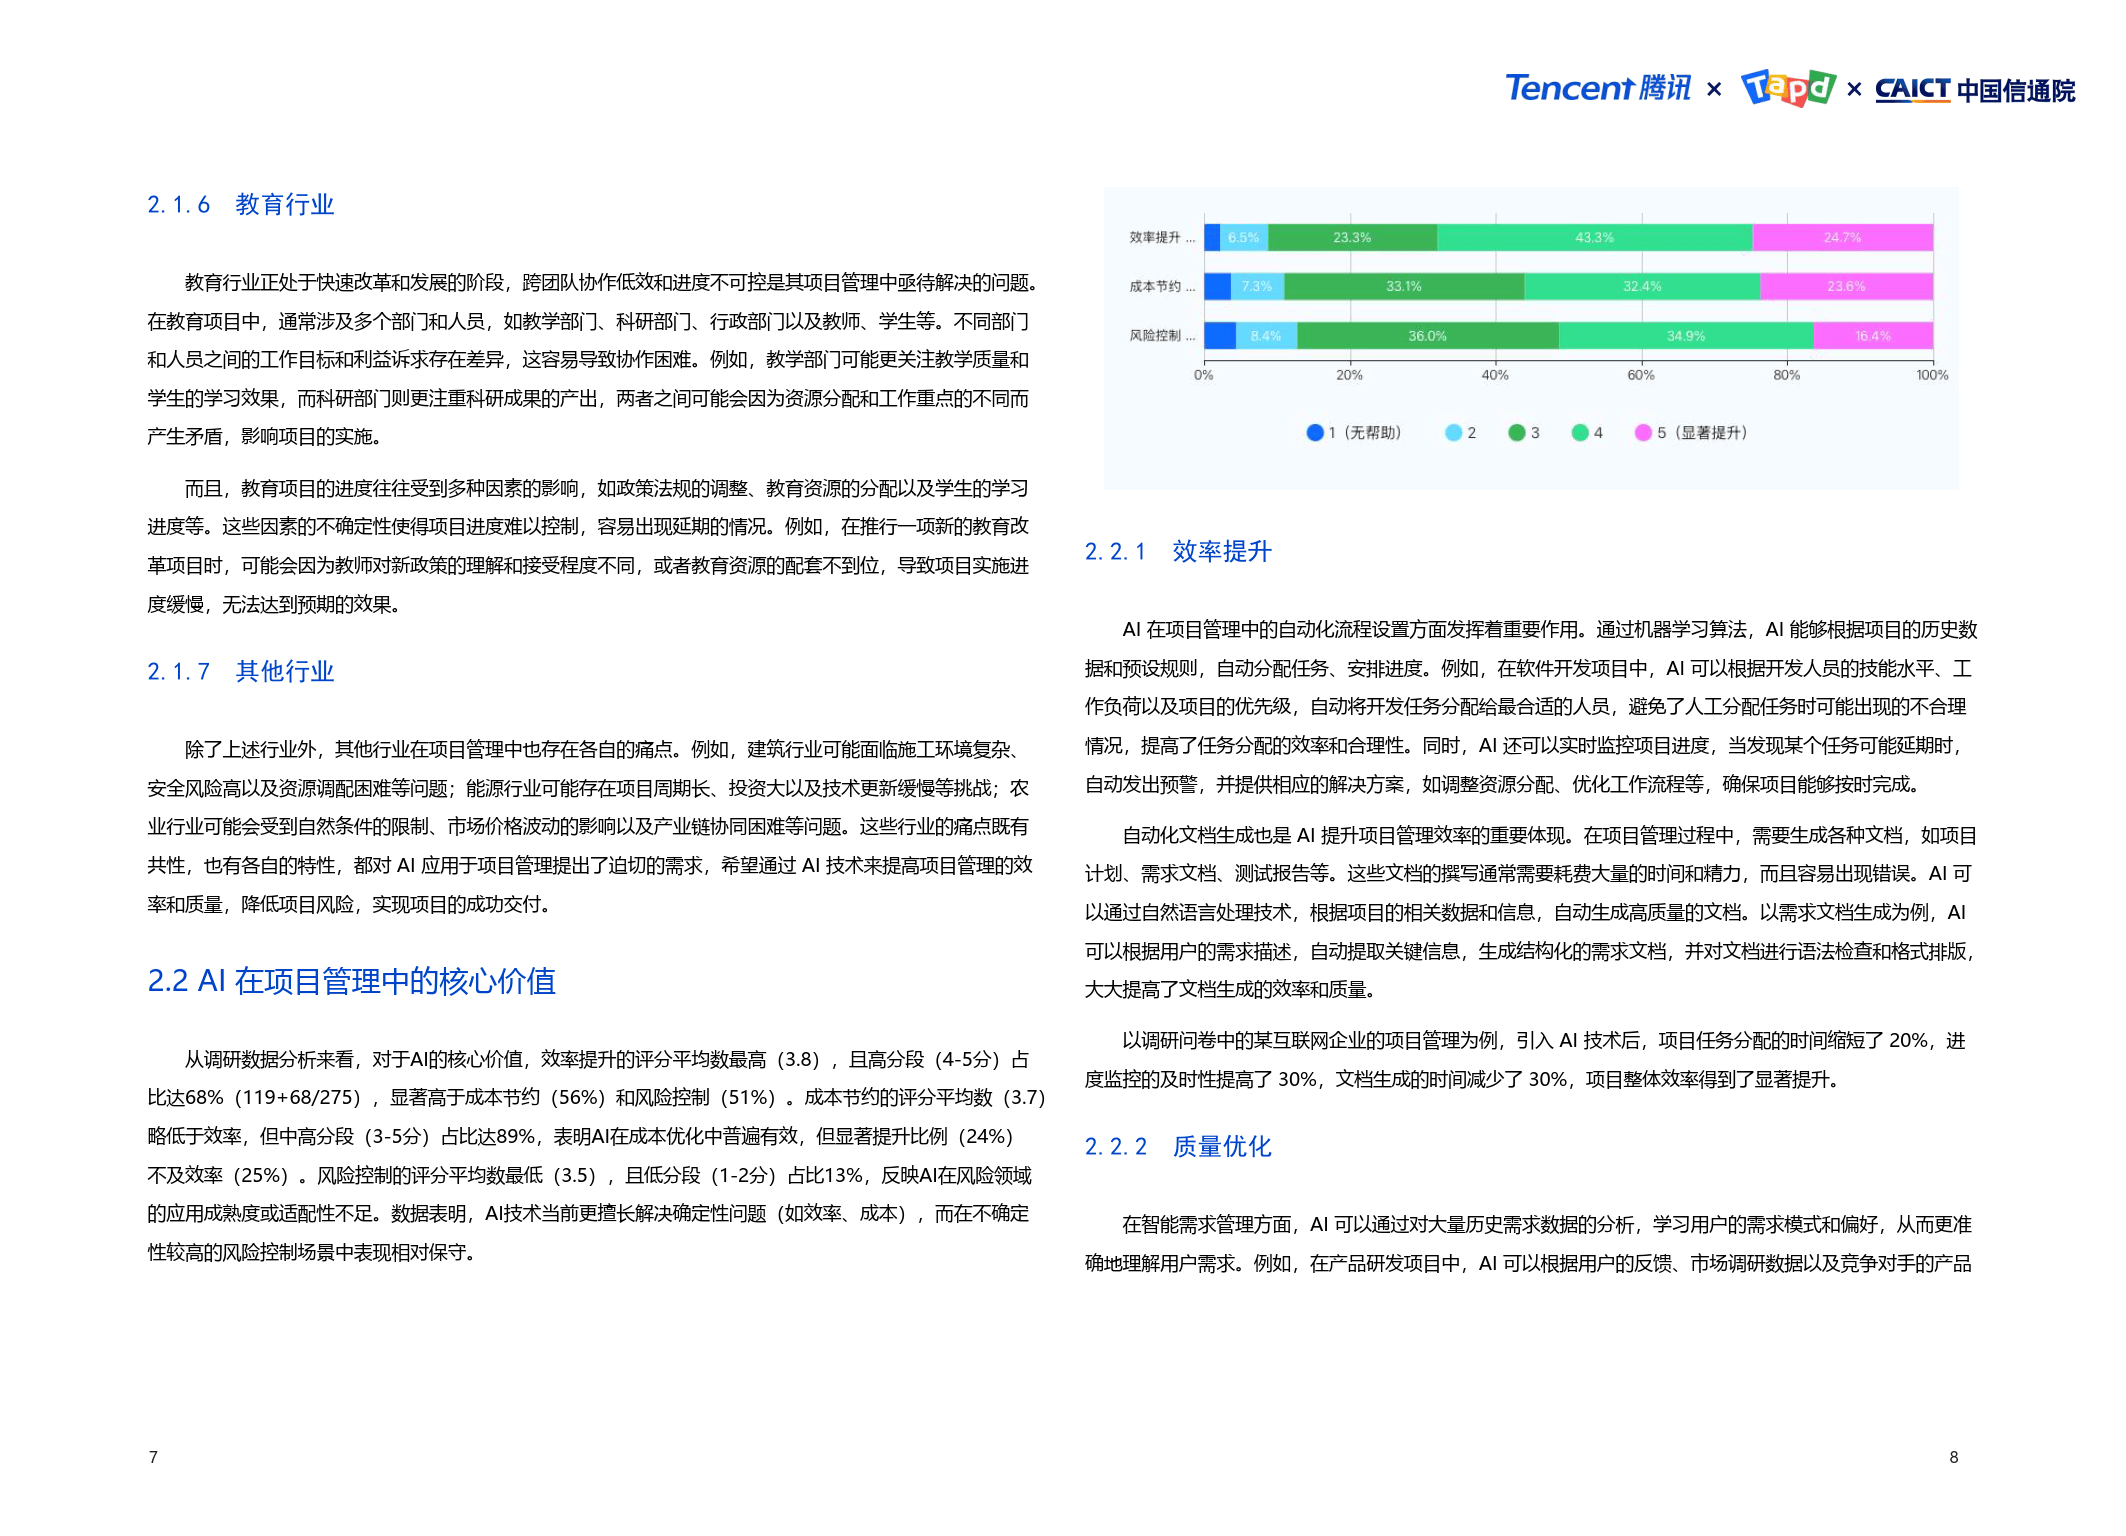
Task: Open the 2.2.2 质量优化 section heading
Action: (1178, 1147)
